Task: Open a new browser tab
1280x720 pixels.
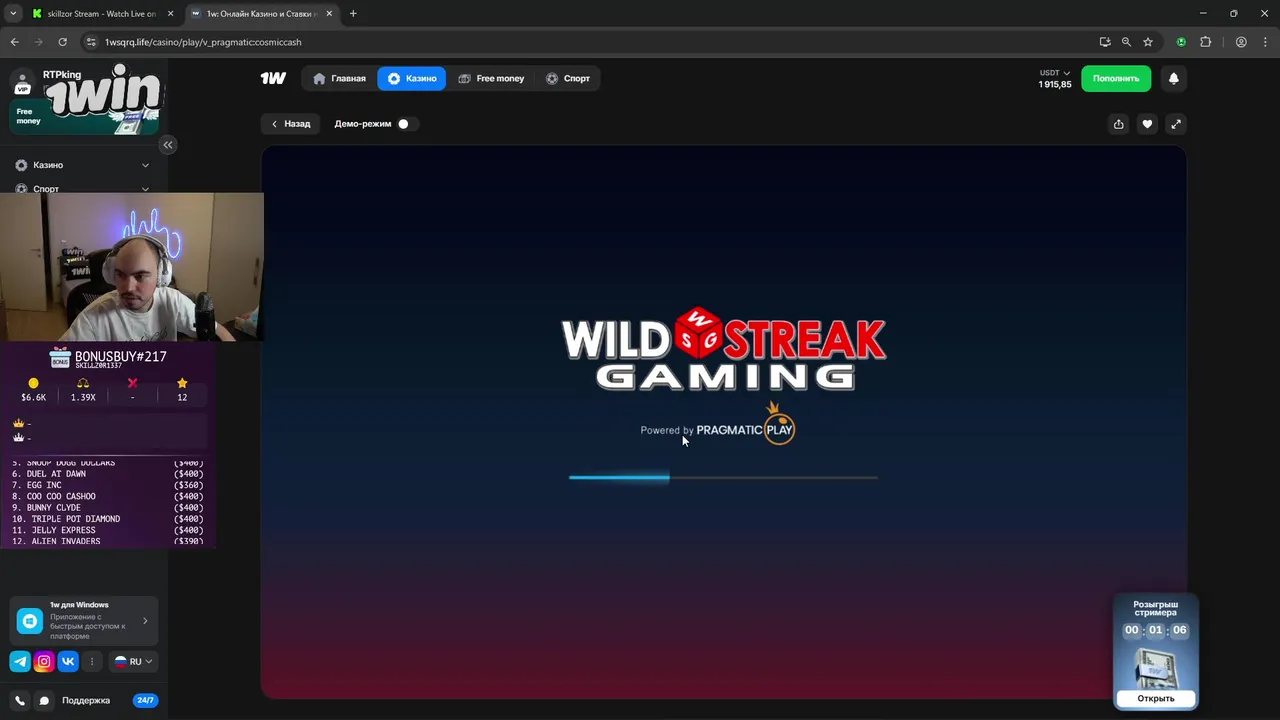Action: pos(353,14)
